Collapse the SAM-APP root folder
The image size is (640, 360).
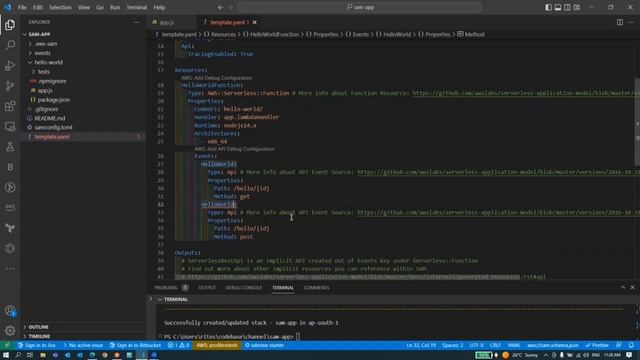click(39, 34)
